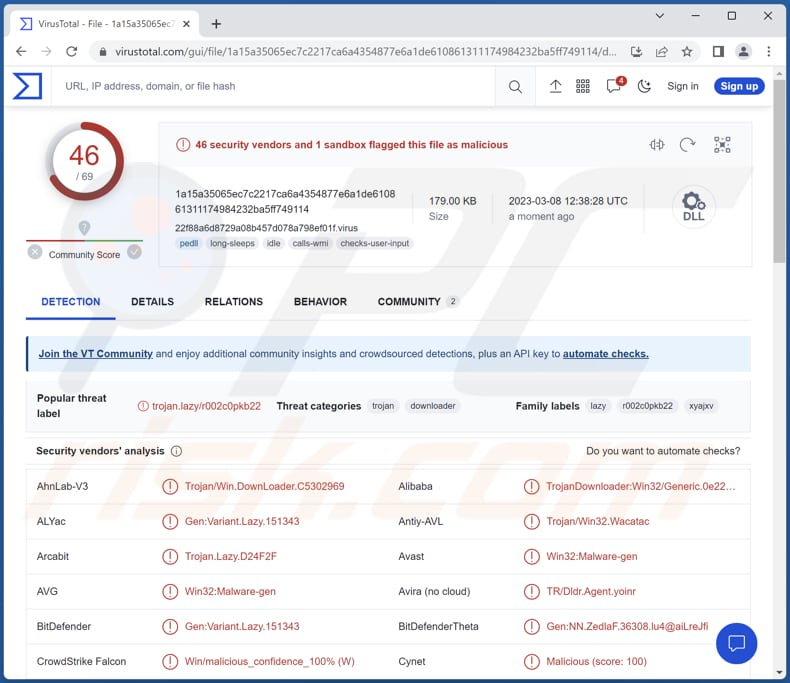The height and width of the screenshot is (683, 790).
Task: Click the pedll tag
Action: tap(189, 243)
